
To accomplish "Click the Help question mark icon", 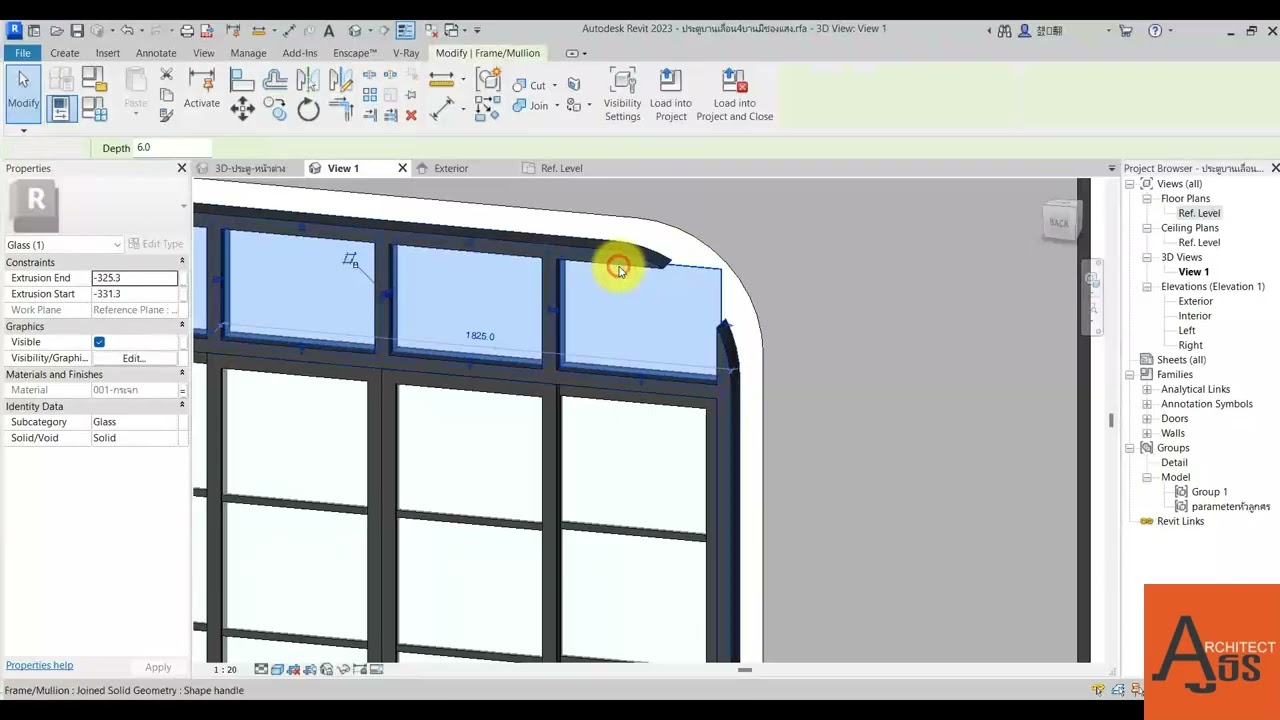I will pos(1155,31).
